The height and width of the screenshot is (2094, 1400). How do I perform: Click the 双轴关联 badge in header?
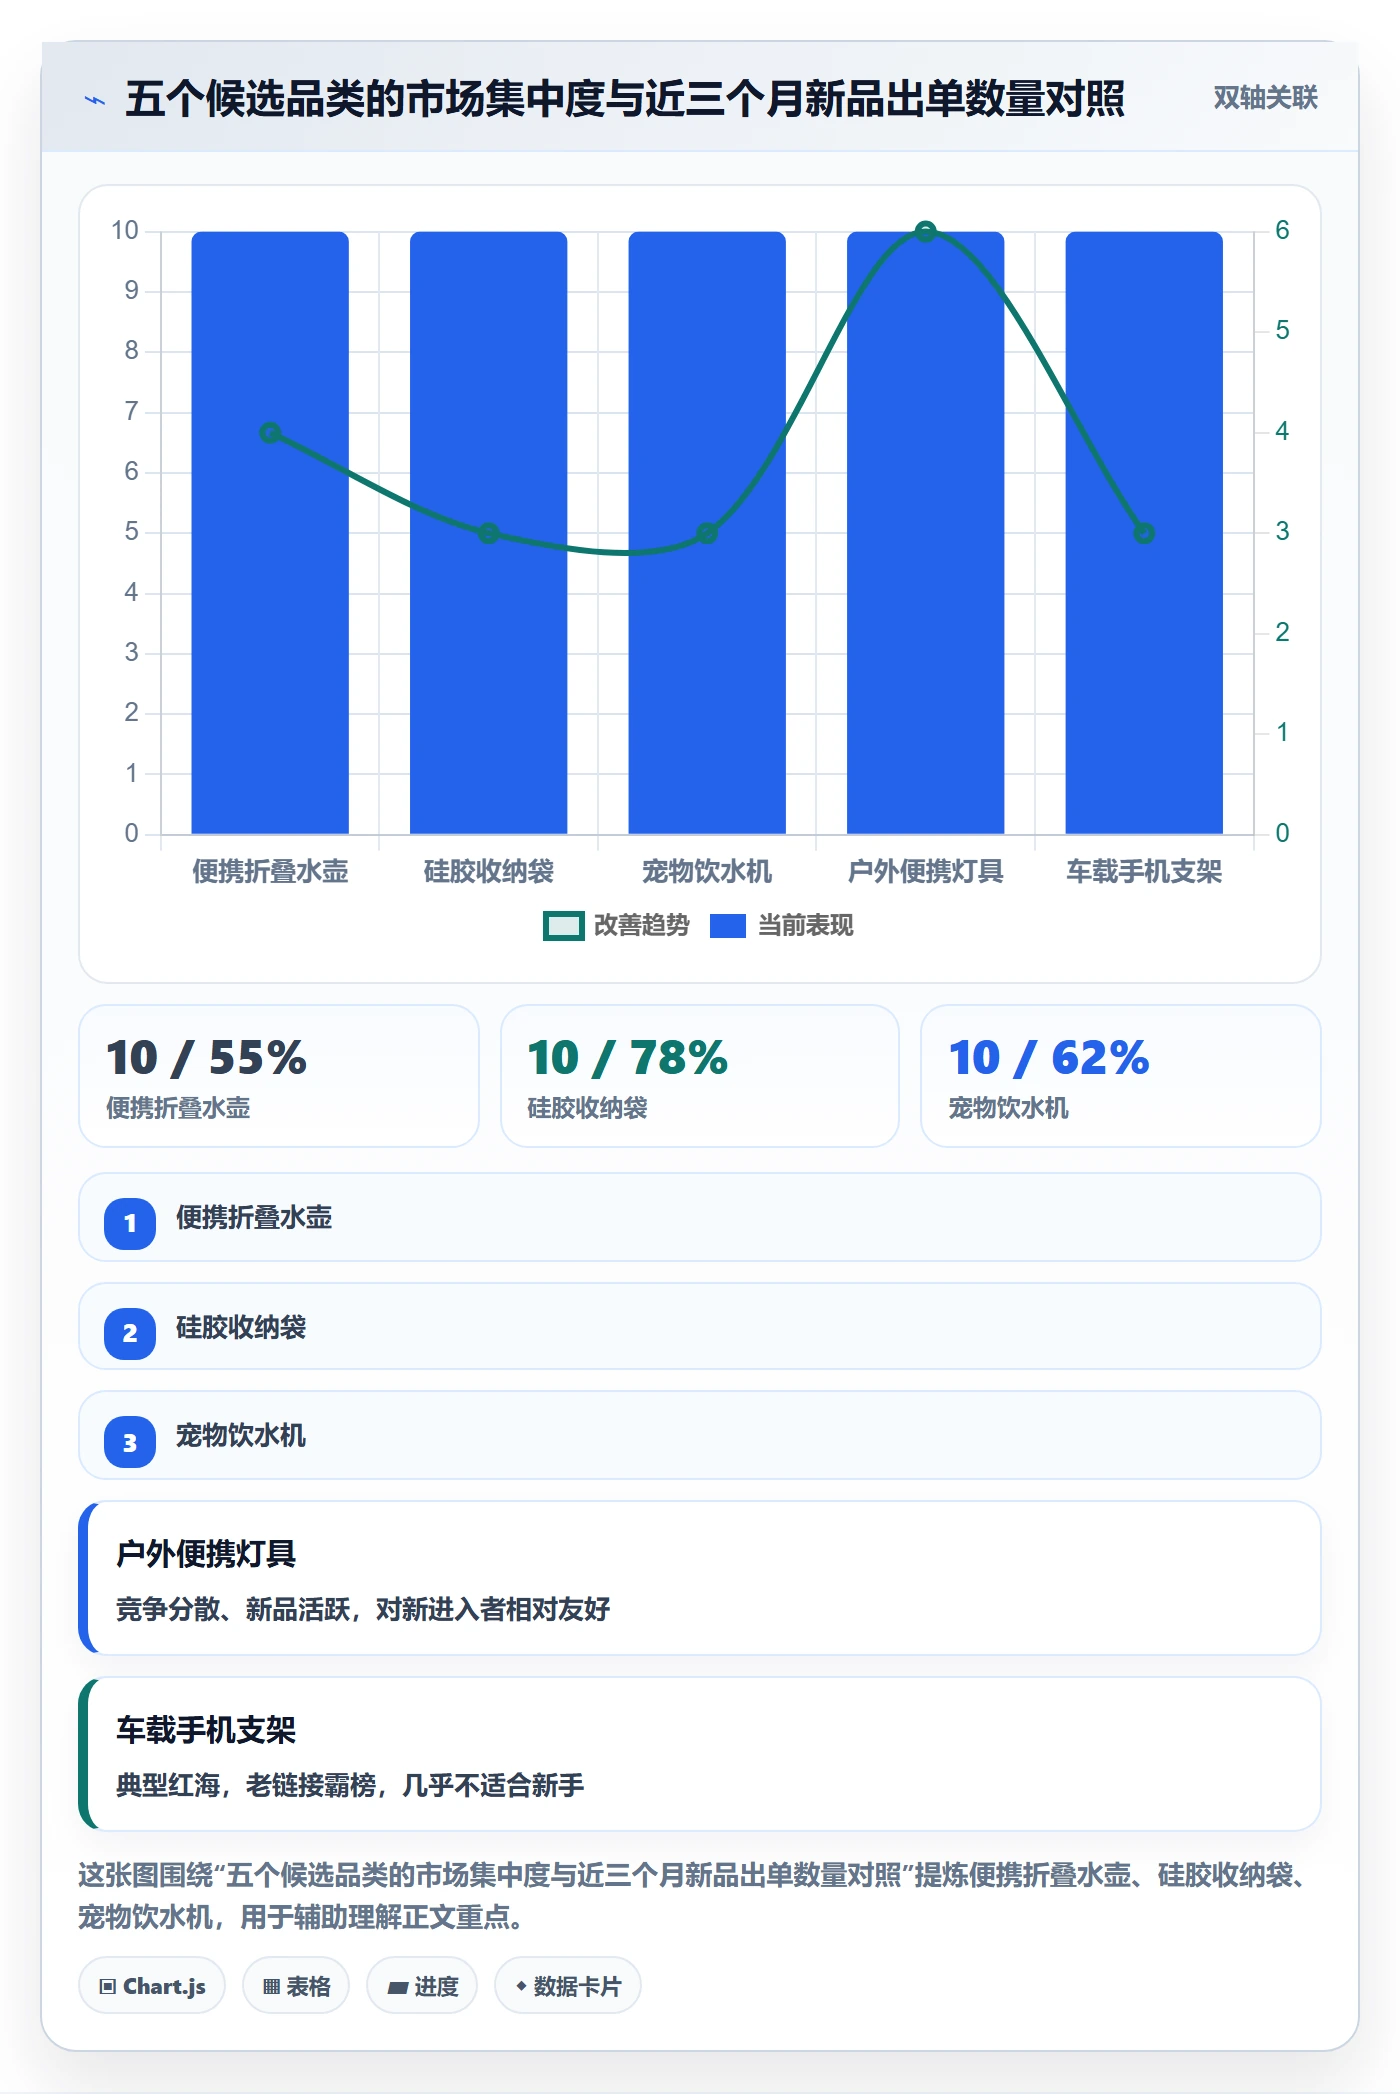coord(1265,98)
